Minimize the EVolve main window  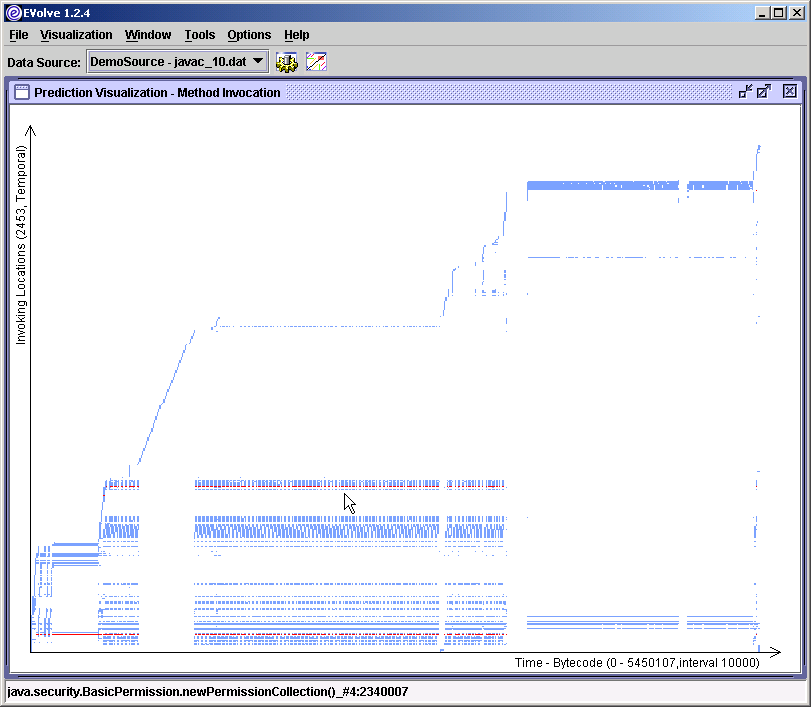(x=761, y=13)
